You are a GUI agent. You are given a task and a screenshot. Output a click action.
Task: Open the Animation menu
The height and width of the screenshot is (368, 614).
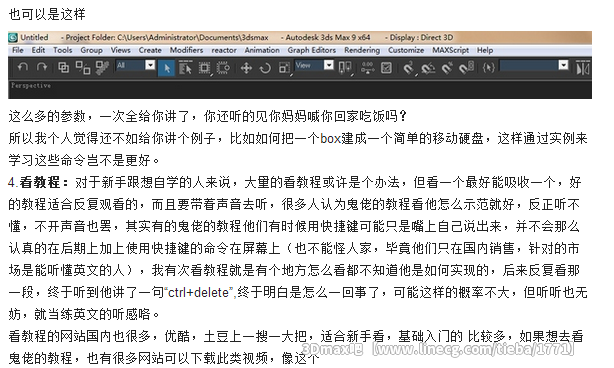(262, 50)
